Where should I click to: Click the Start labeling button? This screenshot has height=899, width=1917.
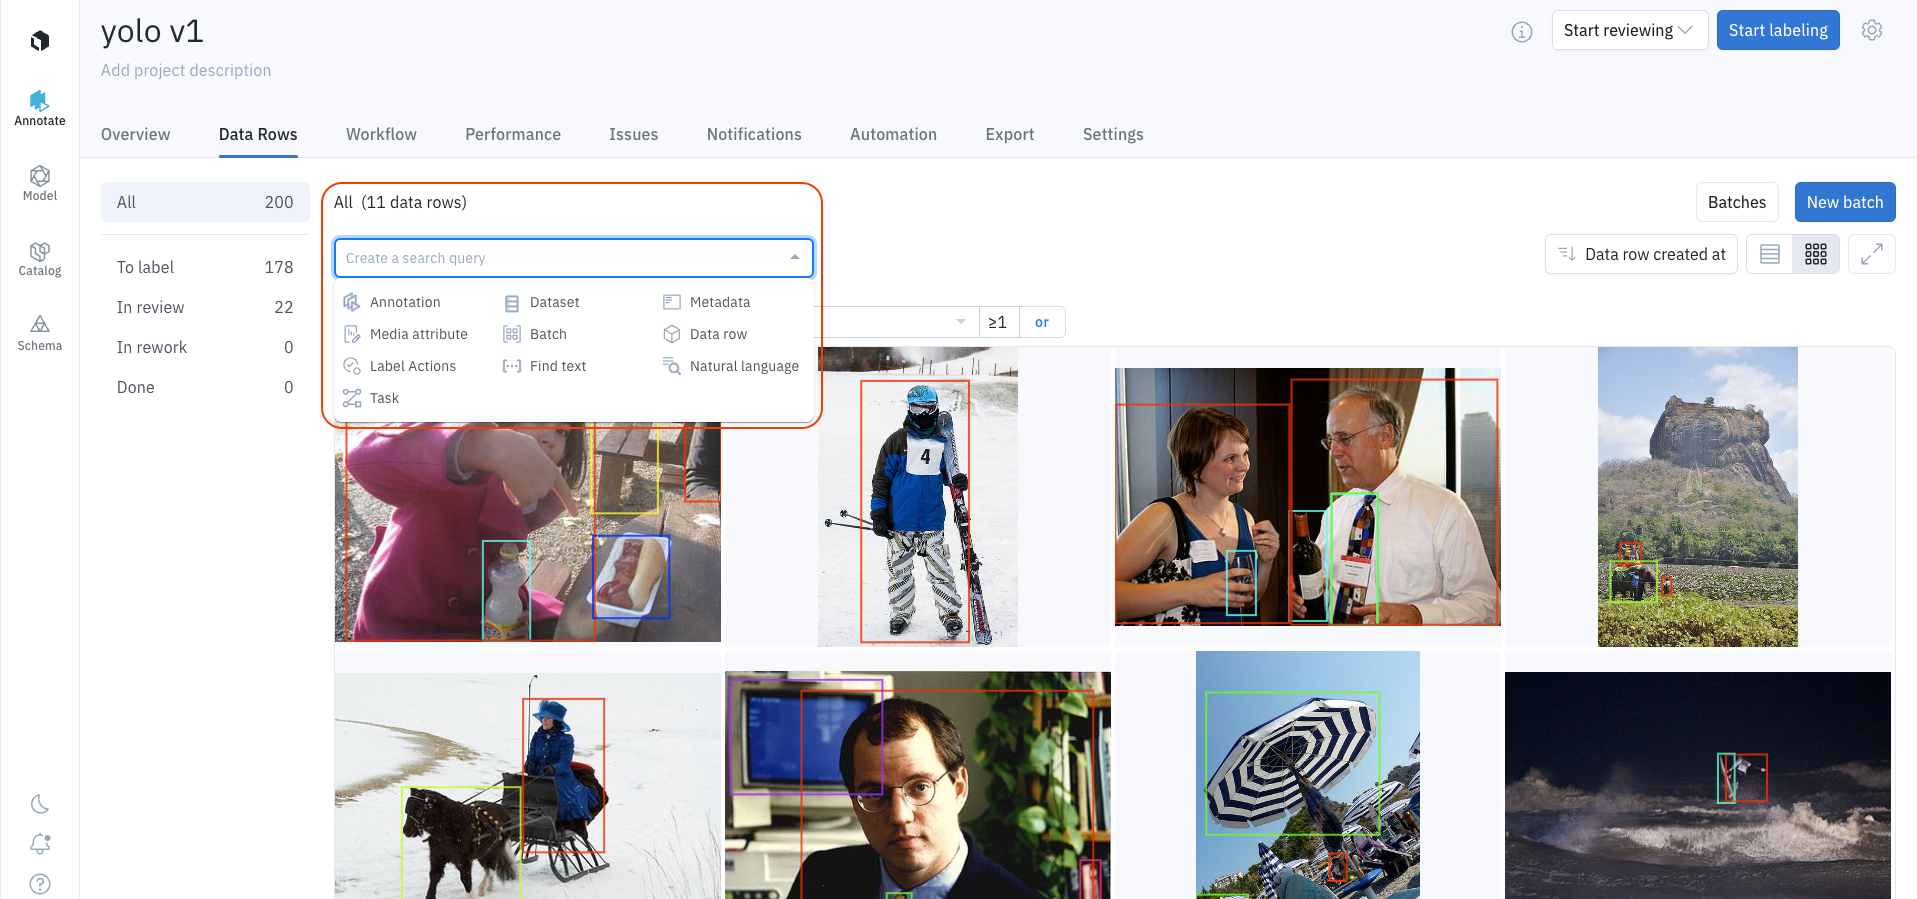[1778, 30]
